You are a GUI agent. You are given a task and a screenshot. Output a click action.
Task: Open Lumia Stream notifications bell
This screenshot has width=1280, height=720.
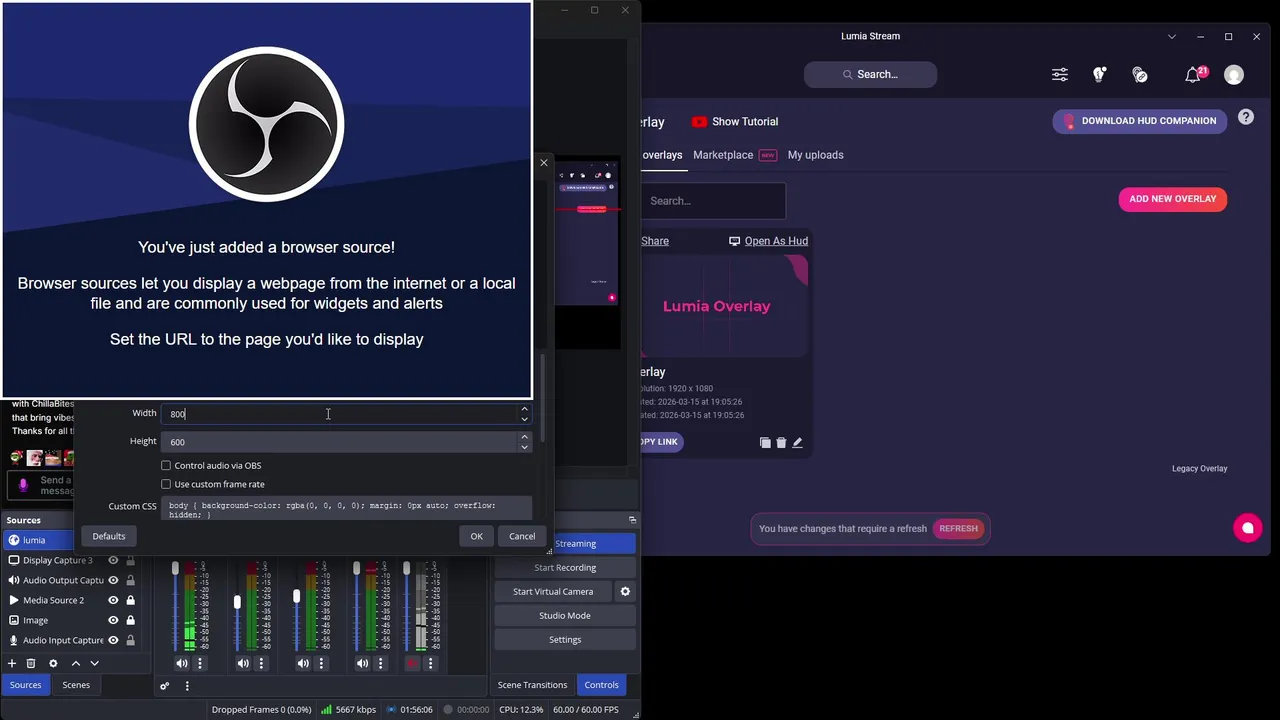tap(1192, 75)
